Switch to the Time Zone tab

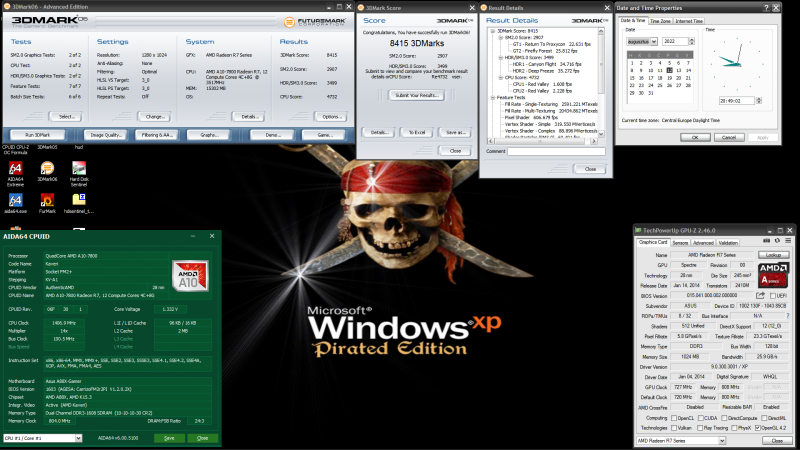(x=660, y=21)
